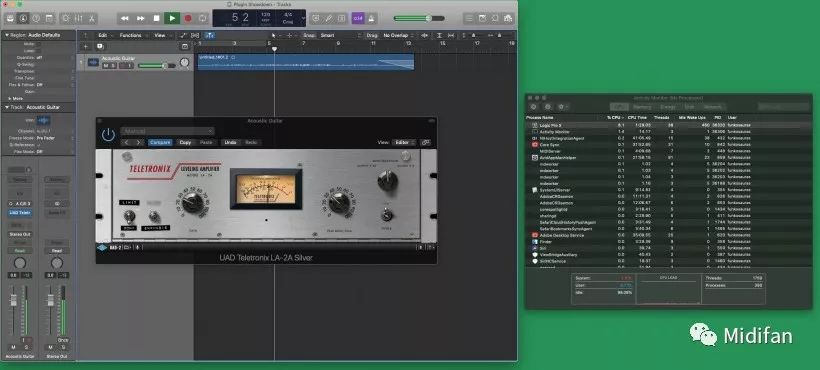Click Compare button in plugin
Viewport: 820px width, 370px height.
pos(160,142)
